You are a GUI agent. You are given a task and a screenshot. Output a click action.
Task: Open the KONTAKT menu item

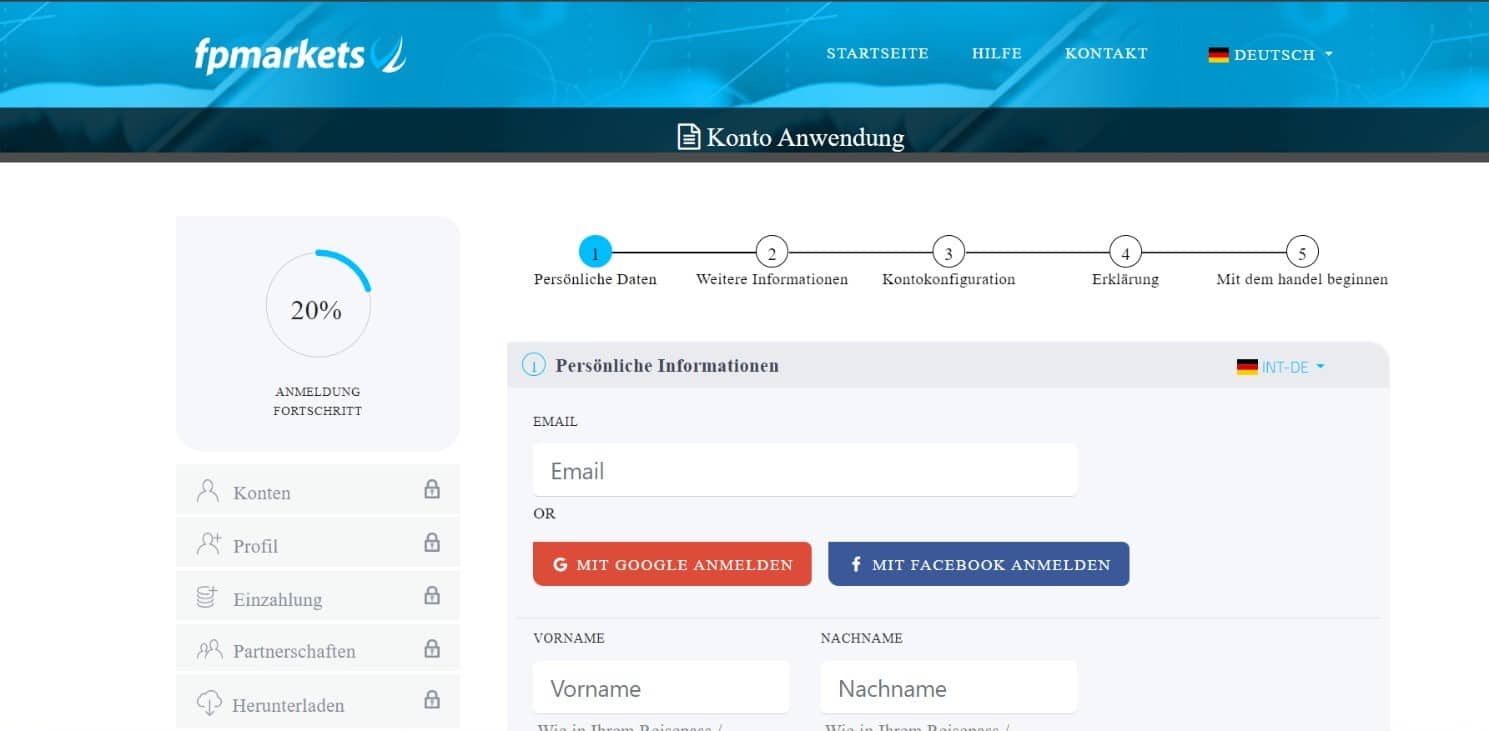coord(1106,53)
